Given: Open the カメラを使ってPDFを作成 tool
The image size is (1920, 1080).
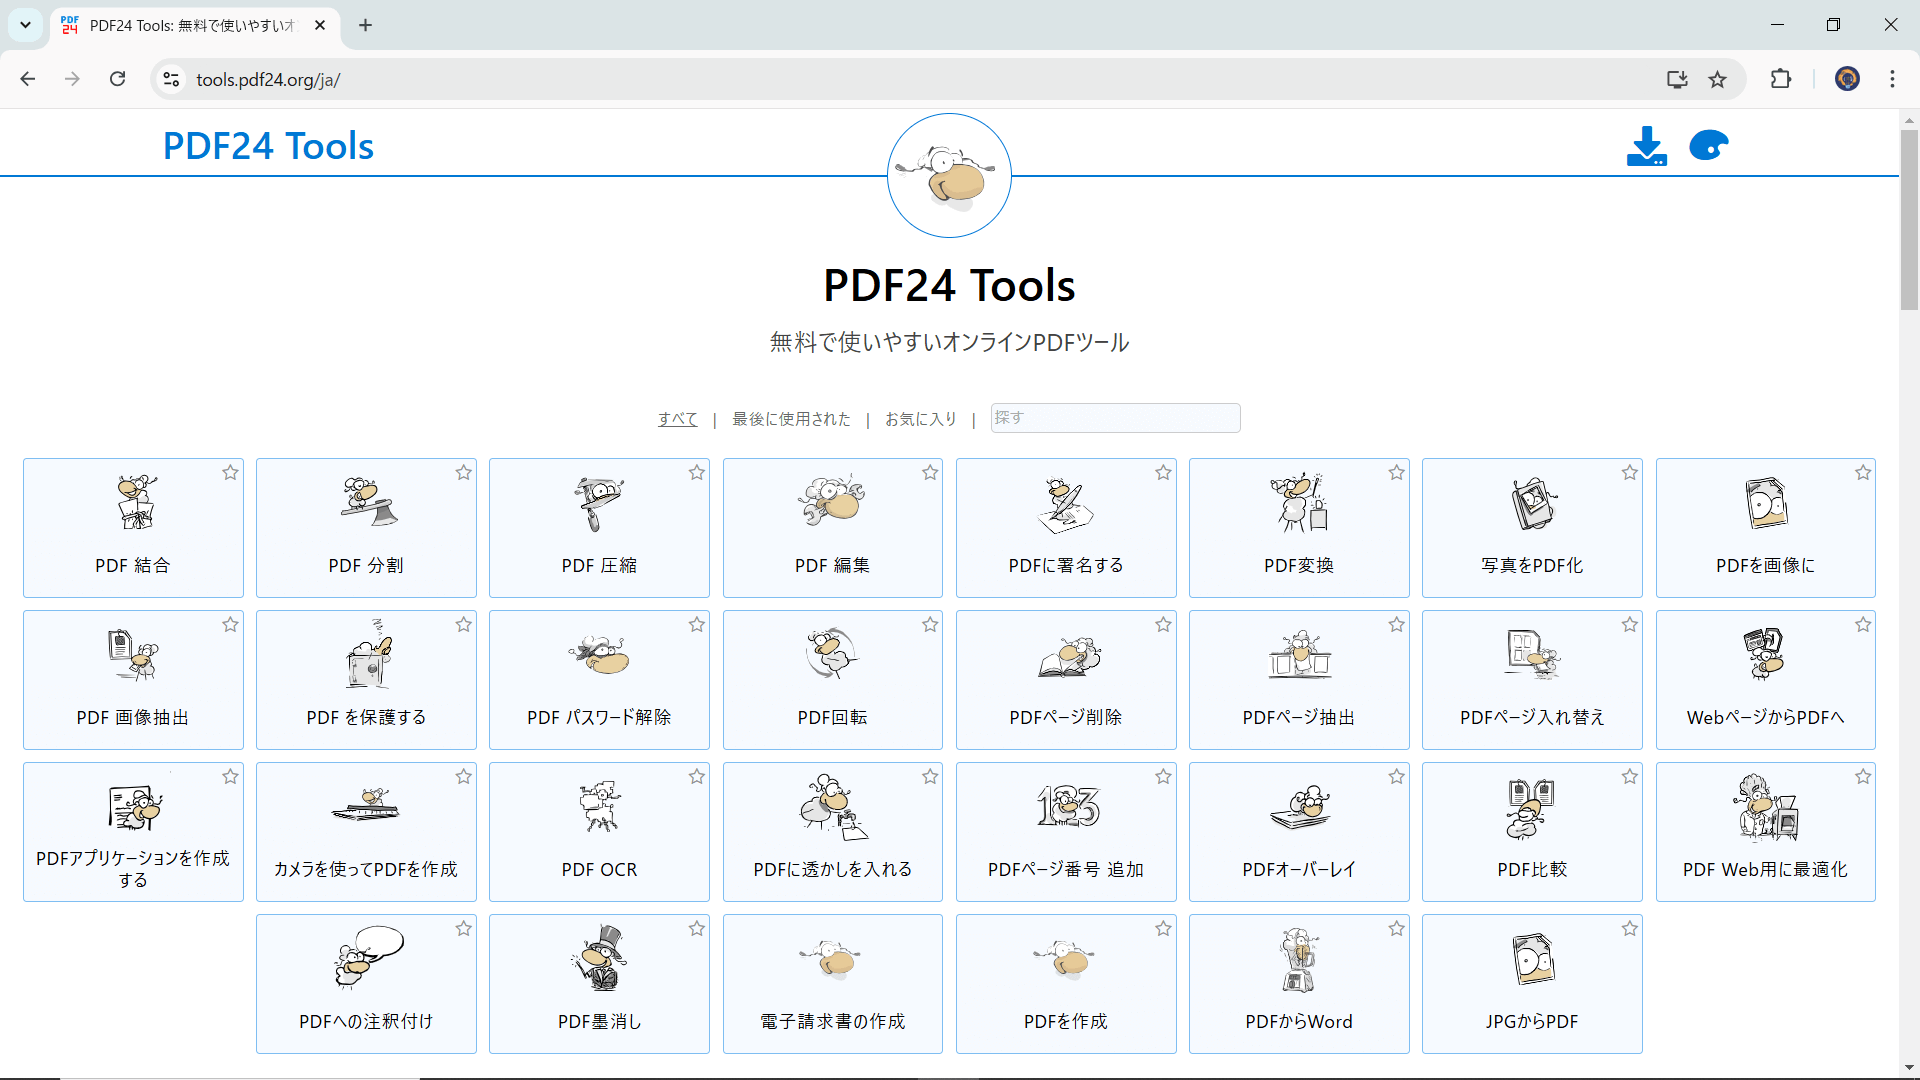Looking at the screenshot, I should [x=366, y=832].
